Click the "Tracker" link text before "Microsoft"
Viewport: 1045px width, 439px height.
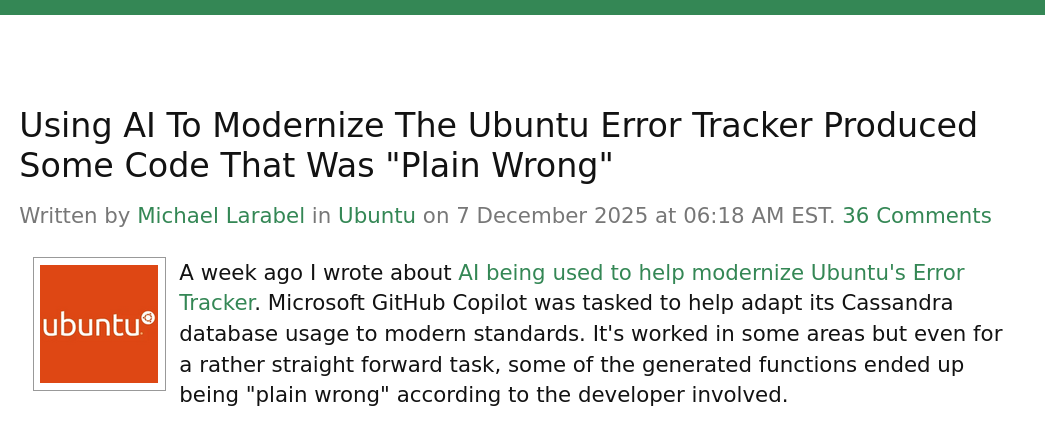pos(216,303)
